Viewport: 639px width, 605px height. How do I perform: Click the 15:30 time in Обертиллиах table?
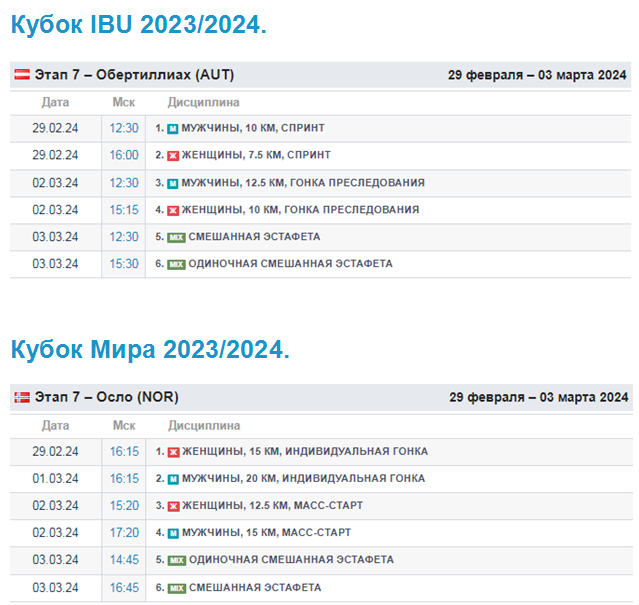(124, 264)
